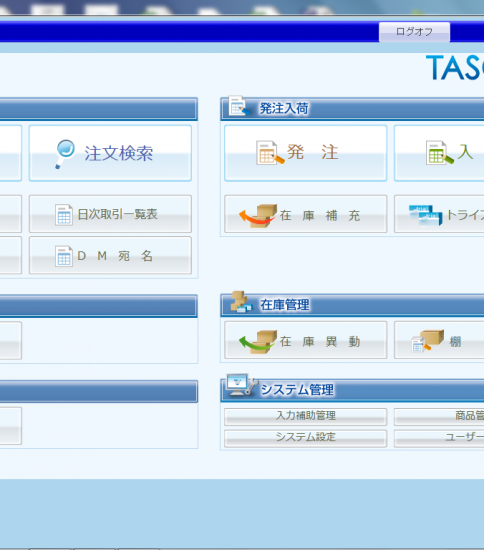Click the TAS logo text
The height and width of the screenshot is (550, 484).
click(x=455, y=68)
